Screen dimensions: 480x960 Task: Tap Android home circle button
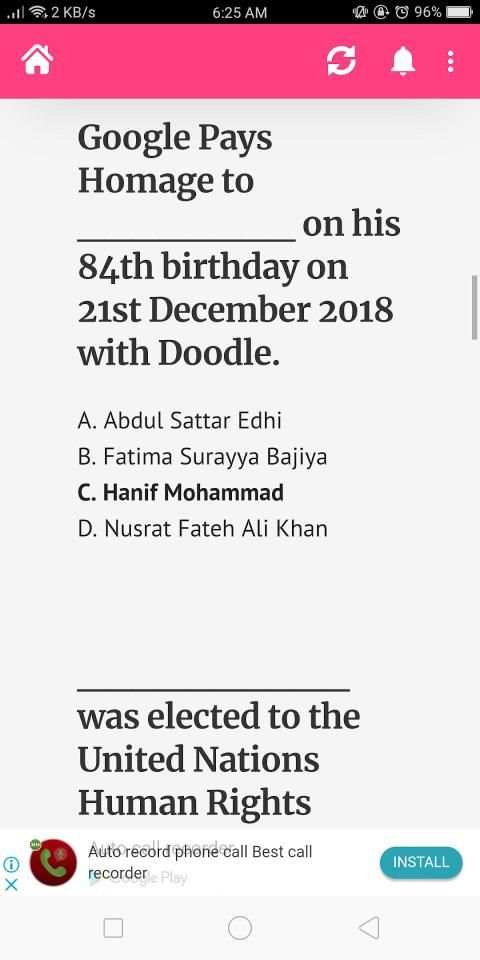[x=239, y=928]
